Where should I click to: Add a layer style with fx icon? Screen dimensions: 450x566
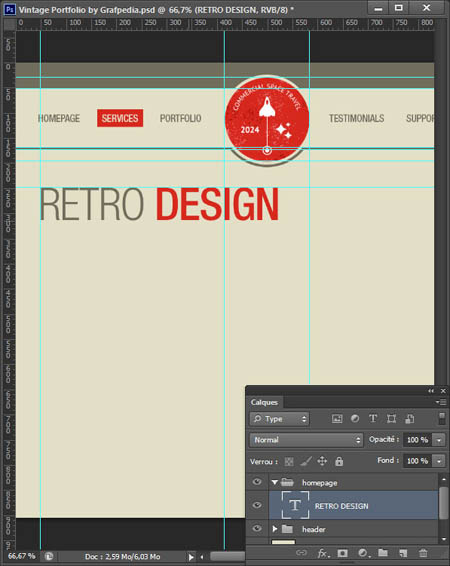[x=323, y=553]
